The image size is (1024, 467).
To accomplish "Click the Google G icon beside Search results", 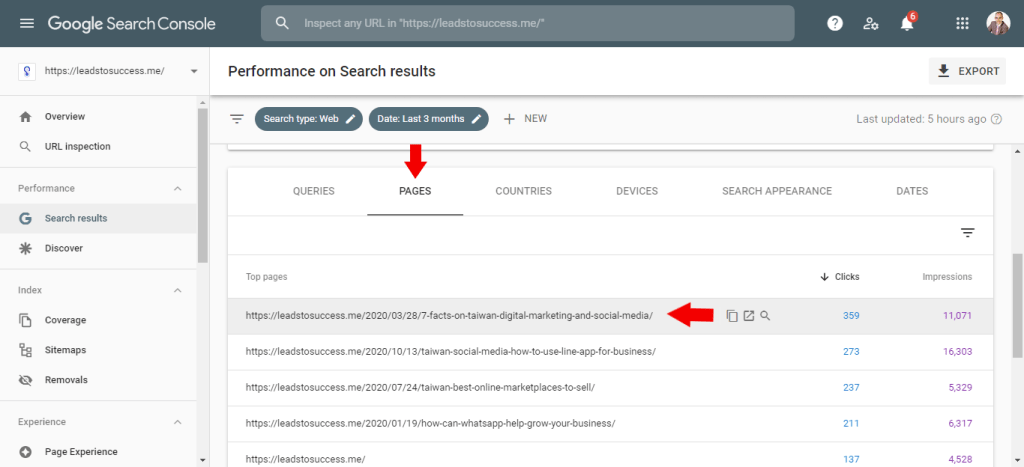I will coord(25,219).
